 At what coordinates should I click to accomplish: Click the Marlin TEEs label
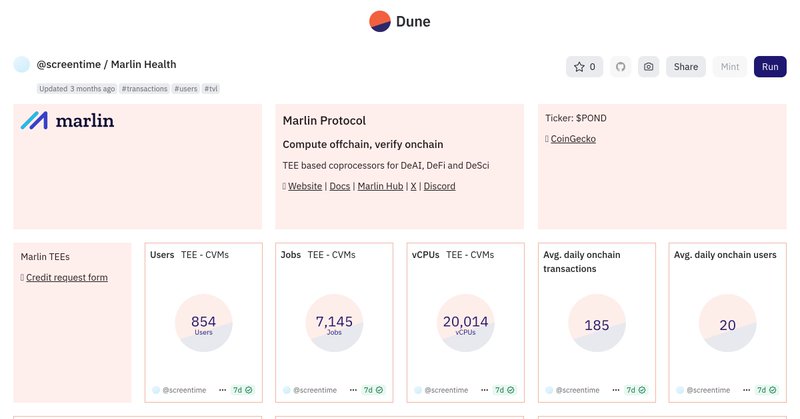[45, 257]
